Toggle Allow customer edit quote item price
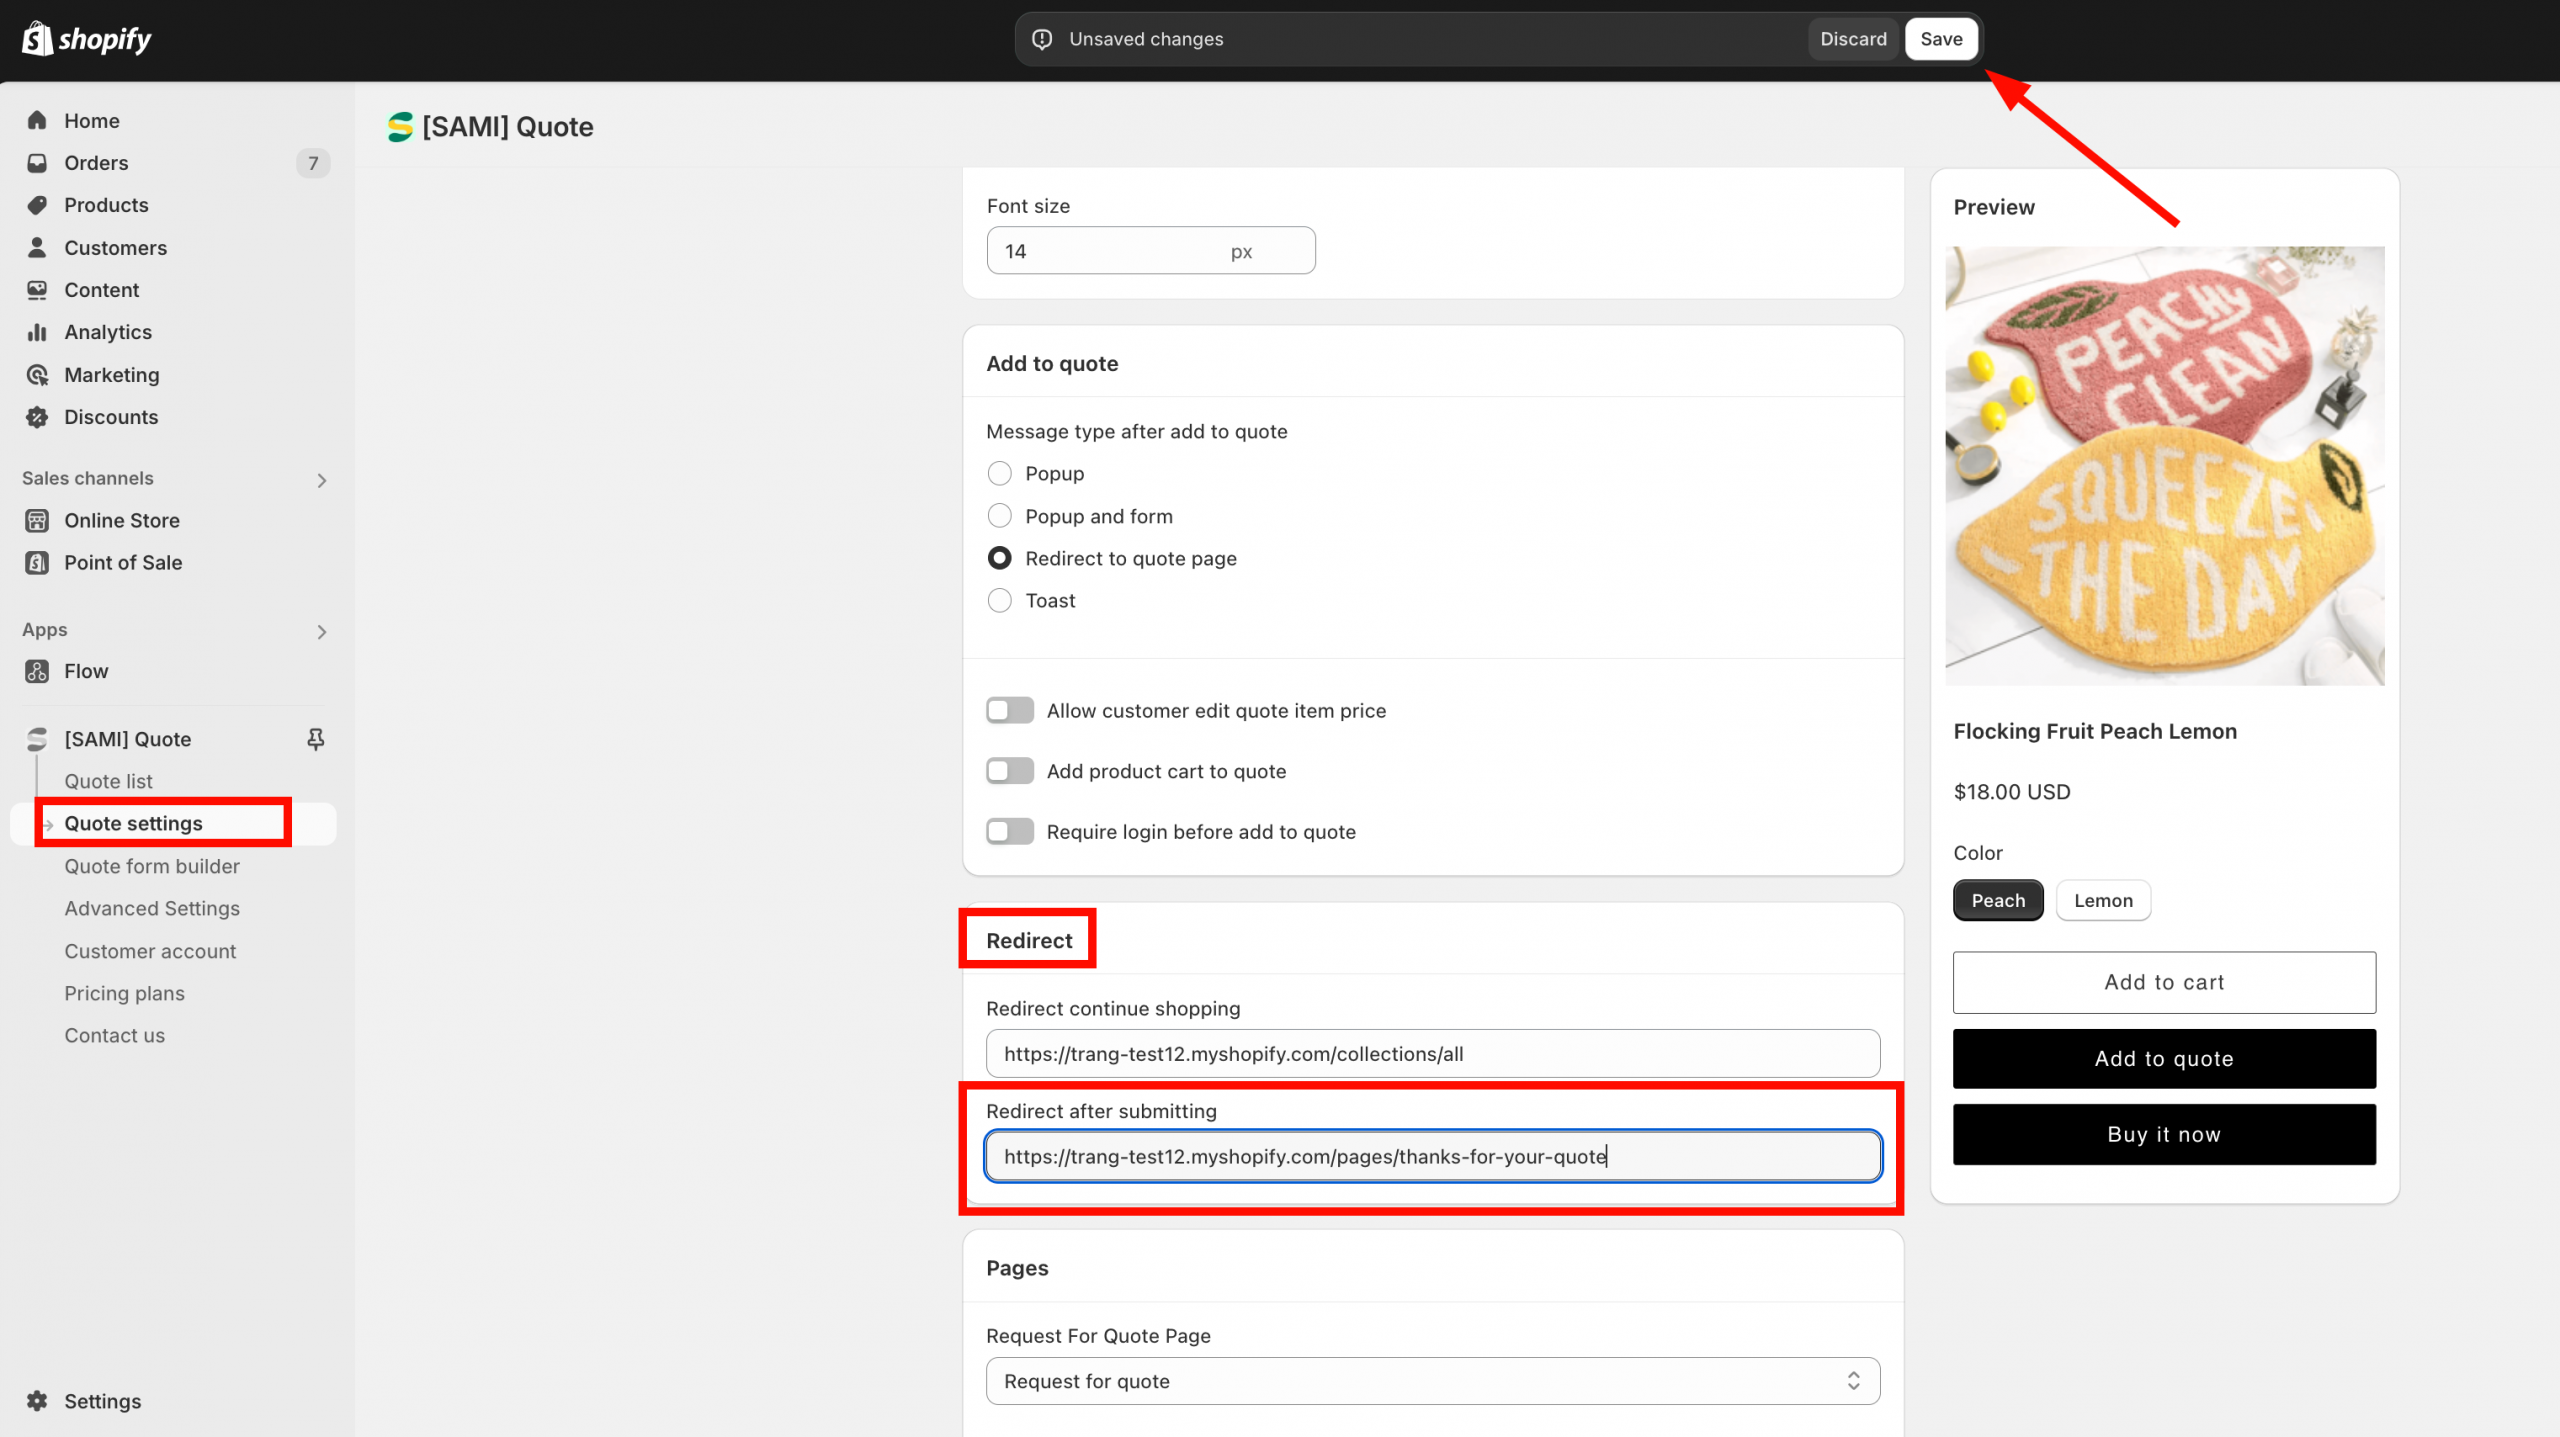 click(1010, 710)
